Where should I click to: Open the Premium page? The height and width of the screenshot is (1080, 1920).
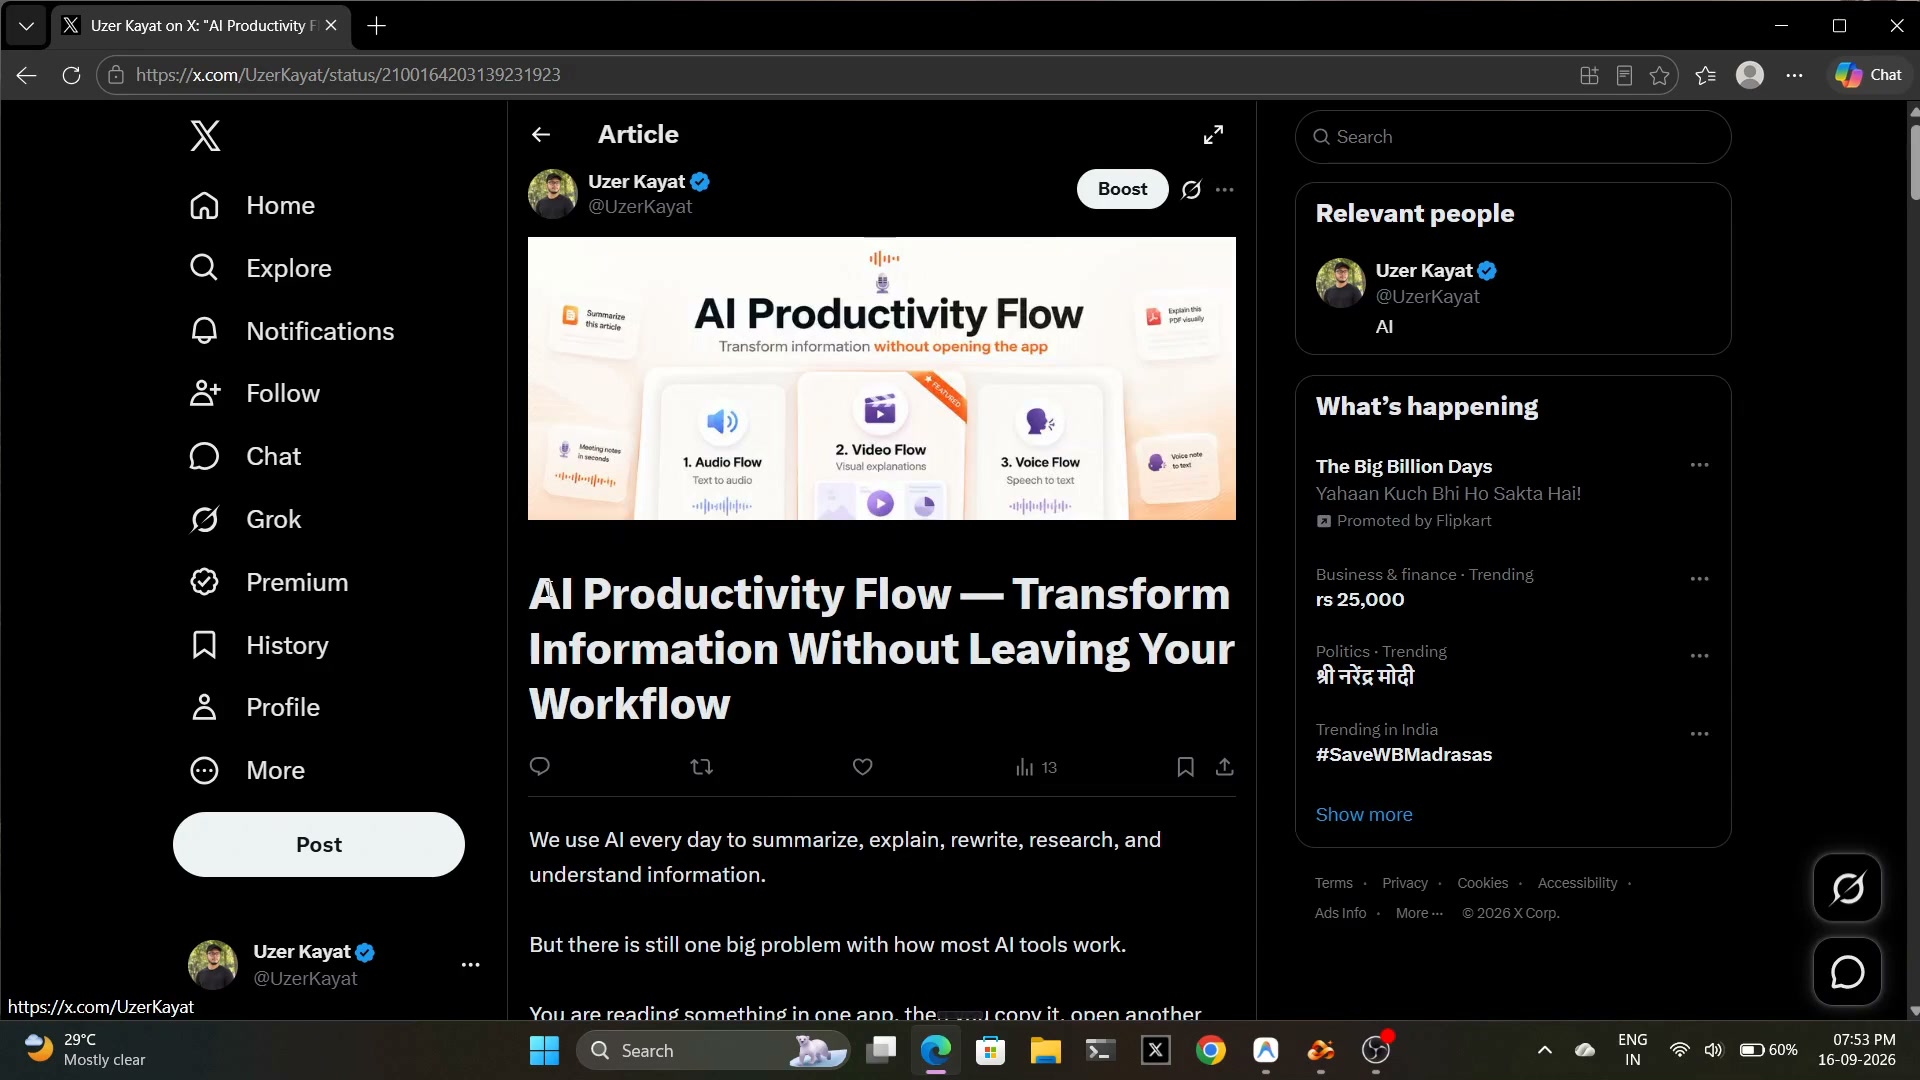(x=268, y=582)
